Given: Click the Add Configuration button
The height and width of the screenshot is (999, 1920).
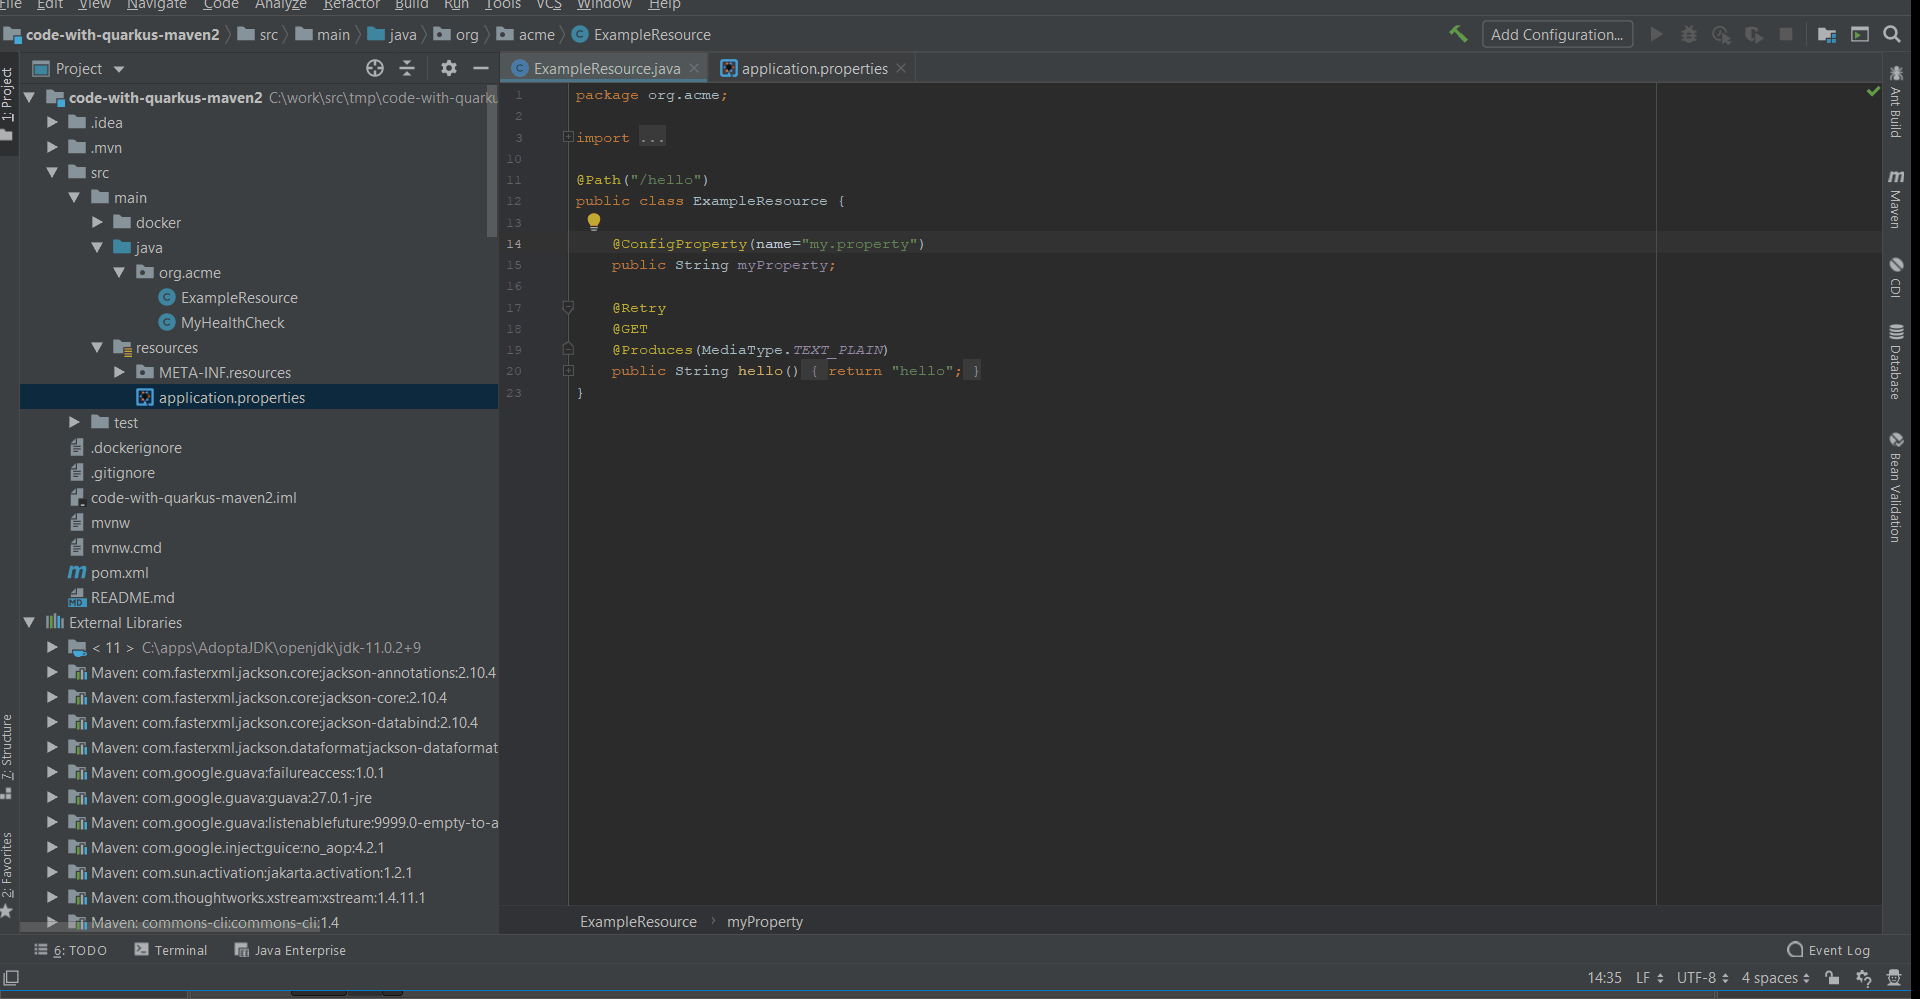Looking at the screenshot, I should (x=1557, y=34).
